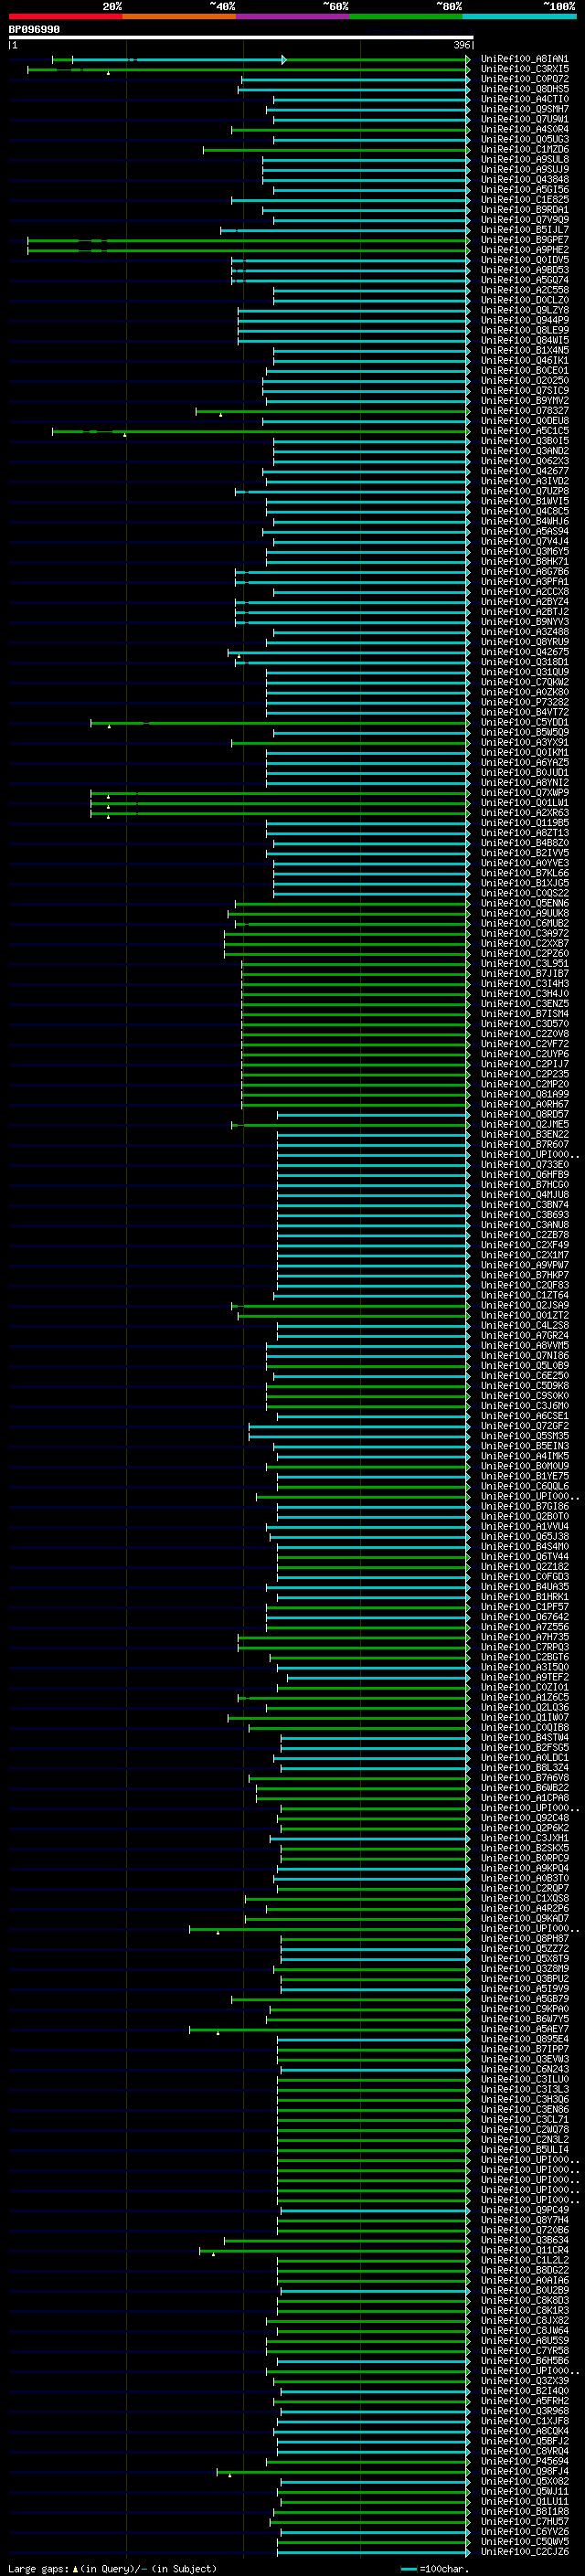585x2576 pixels.
Task: Click the green alignment bar for UniRef100_B9GPE7
Action: click(248, 240)
